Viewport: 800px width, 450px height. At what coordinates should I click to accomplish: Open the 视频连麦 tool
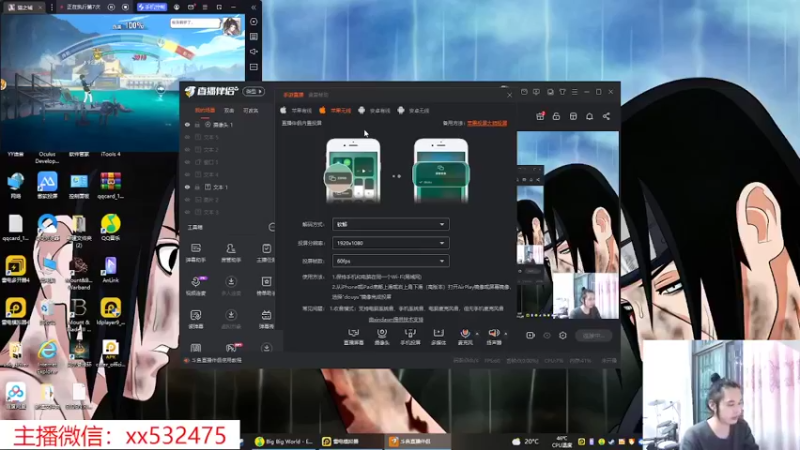pos(196,286)
